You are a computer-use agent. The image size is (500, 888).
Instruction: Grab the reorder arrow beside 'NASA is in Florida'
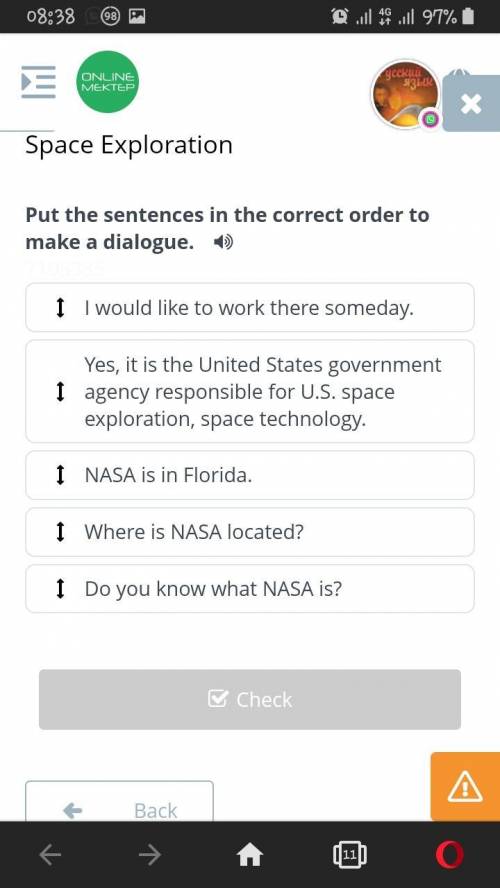pyautogui.click(x=59, y=475)
